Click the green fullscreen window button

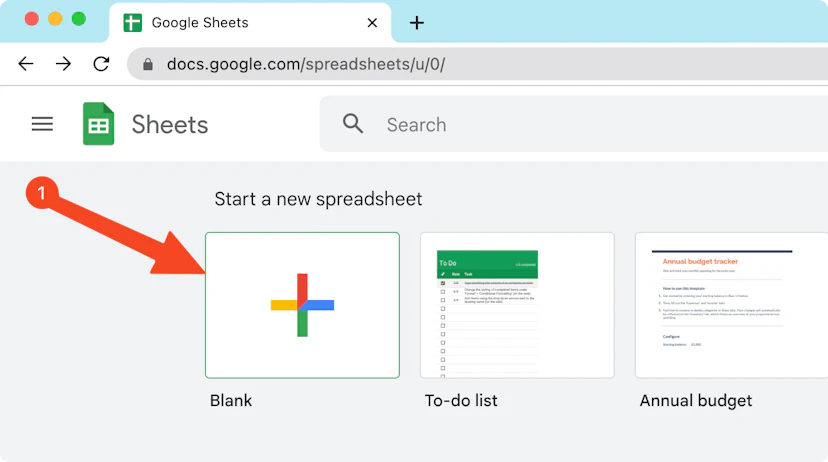point(79,19)
